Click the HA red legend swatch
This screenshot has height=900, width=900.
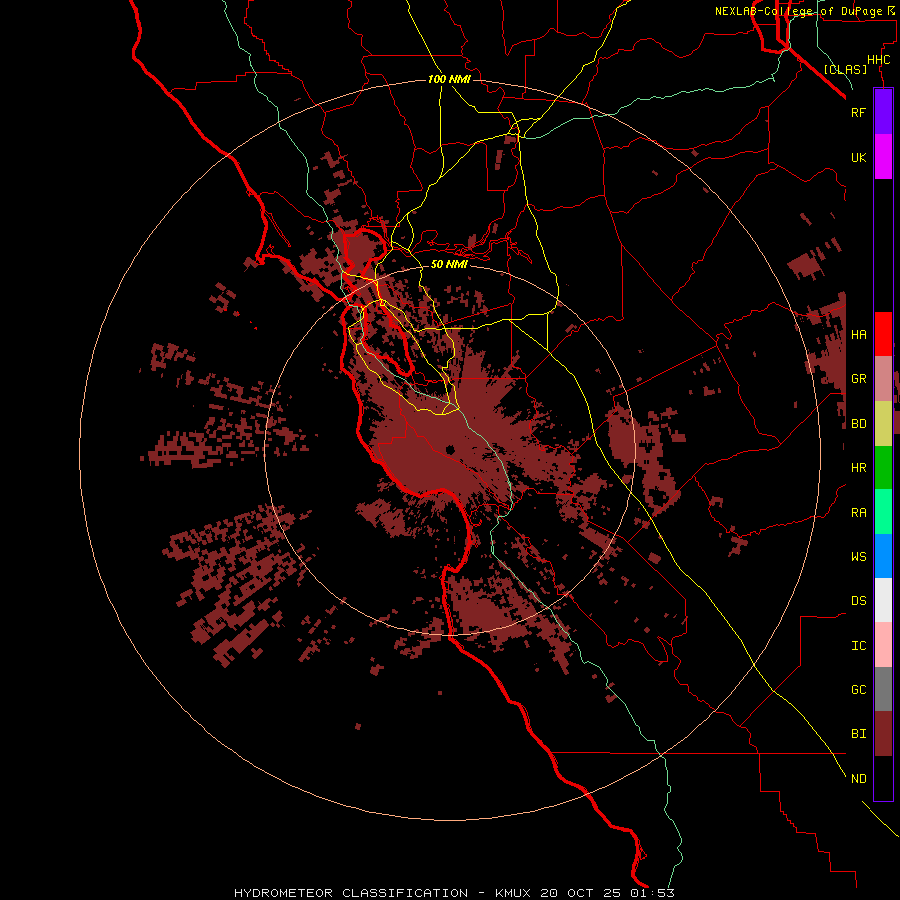point(883,334)
